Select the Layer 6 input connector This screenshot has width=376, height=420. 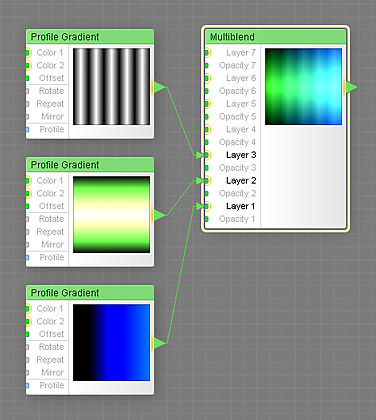point(207,78)
